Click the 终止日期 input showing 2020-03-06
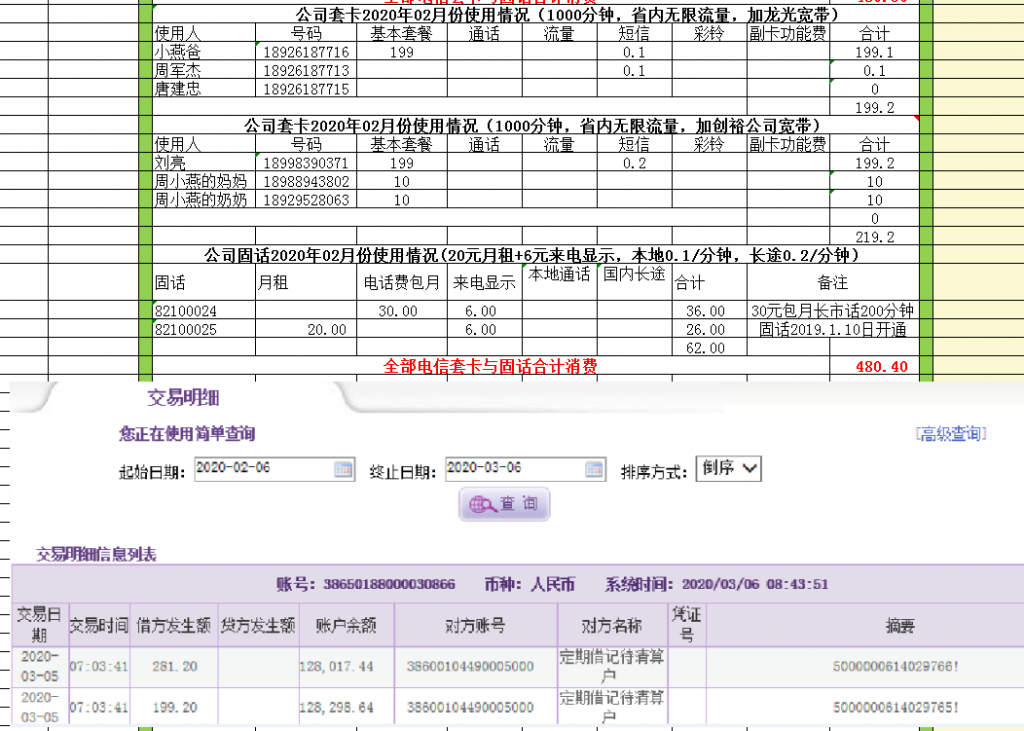 pos(513,468)
